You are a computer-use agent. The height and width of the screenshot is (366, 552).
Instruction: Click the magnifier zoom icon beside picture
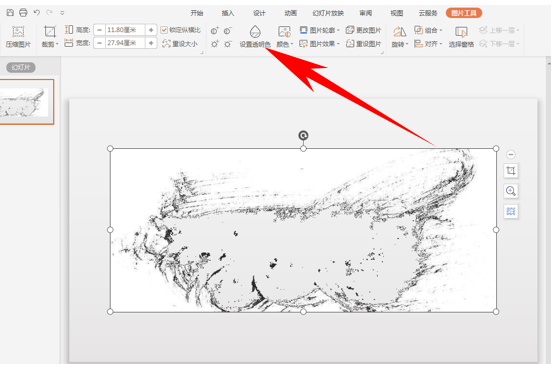coord(511,191)
